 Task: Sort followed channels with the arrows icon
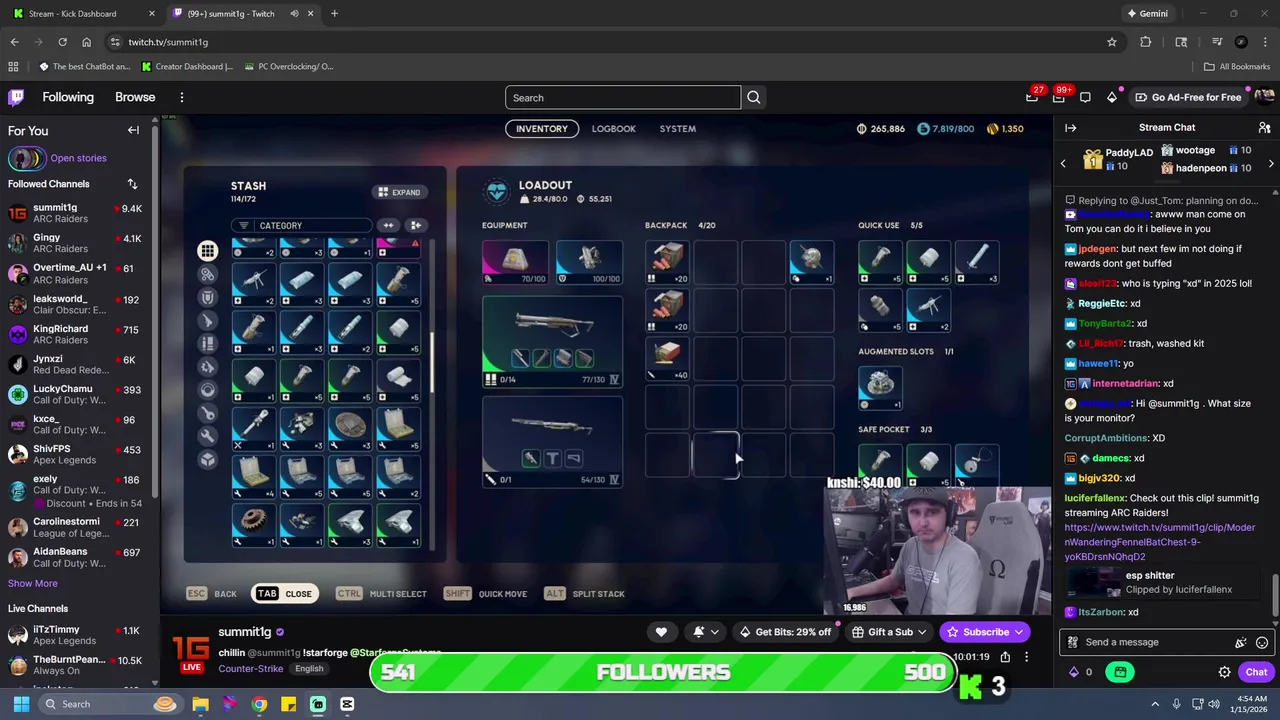[x=132, y=184]
